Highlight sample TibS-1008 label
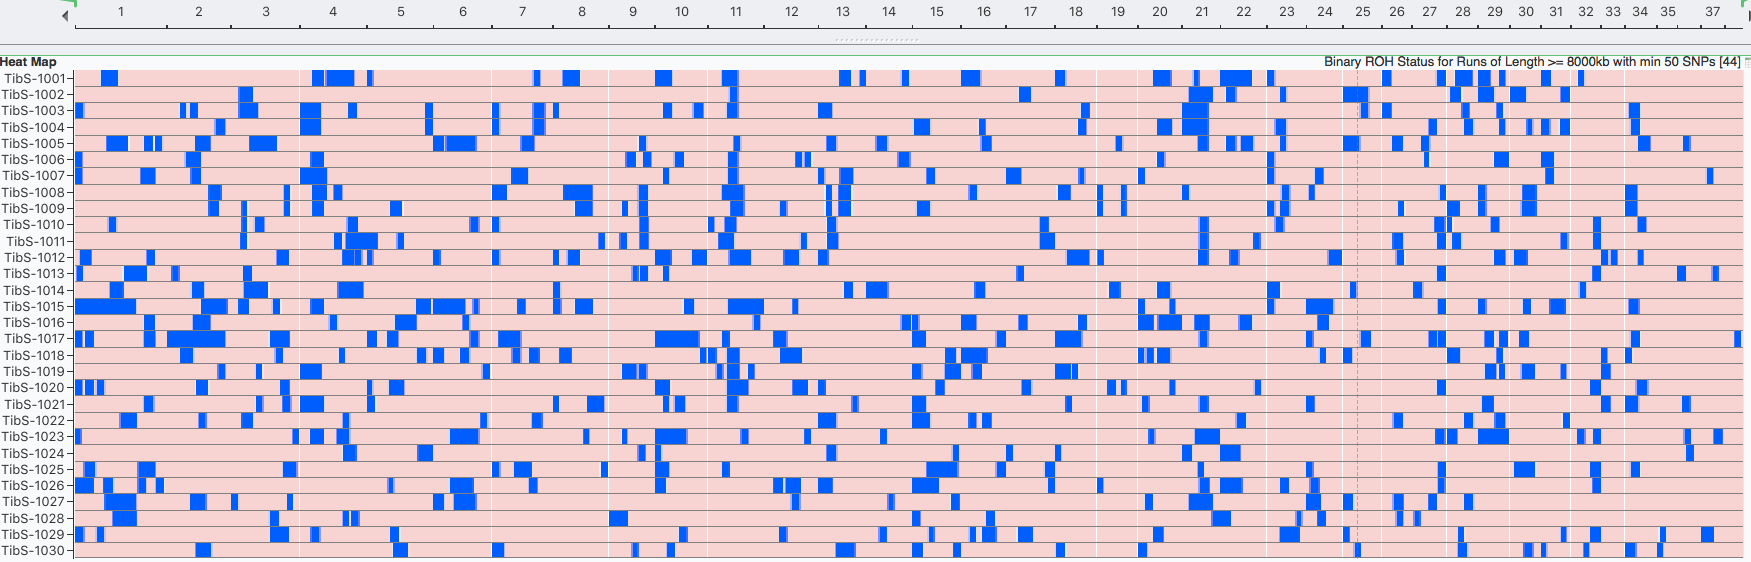The image size is (1751, 562). [35, 193]
